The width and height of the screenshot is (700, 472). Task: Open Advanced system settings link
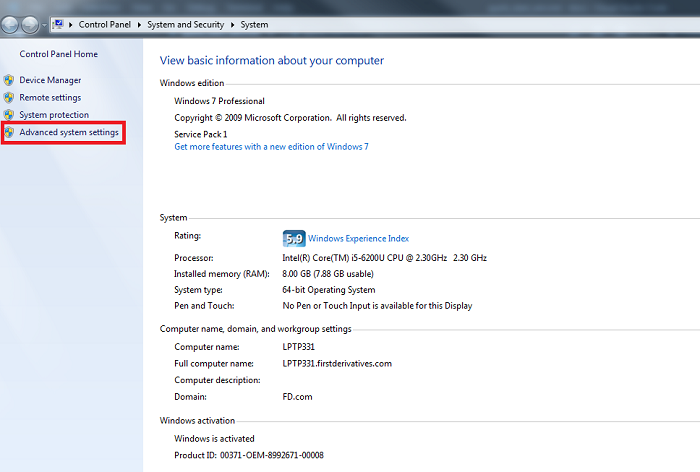click(x=69, y=132)
